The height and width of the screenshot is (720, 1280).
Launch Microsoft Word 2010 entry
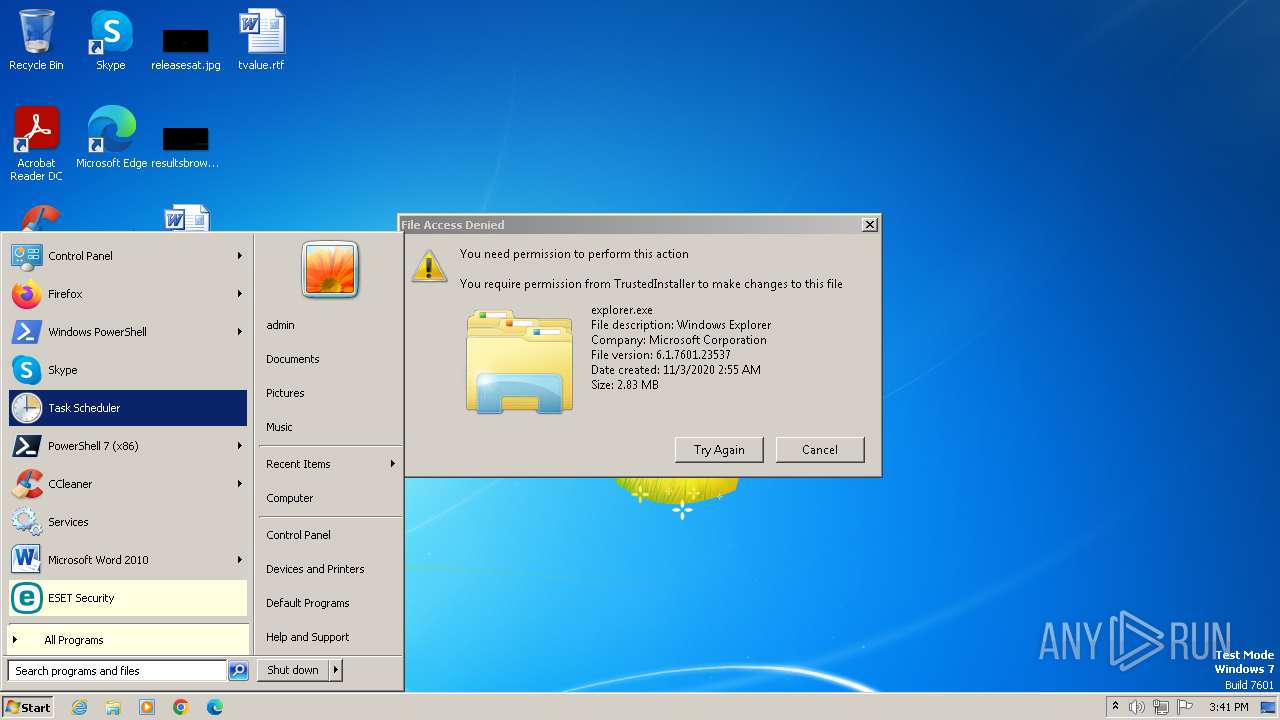coord(128,560)
